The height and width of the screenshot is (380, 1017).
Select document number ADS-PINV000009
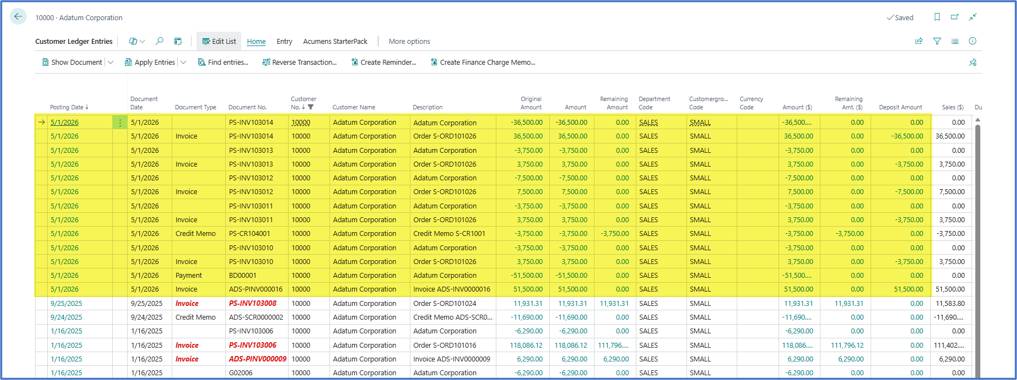(257, 359)
